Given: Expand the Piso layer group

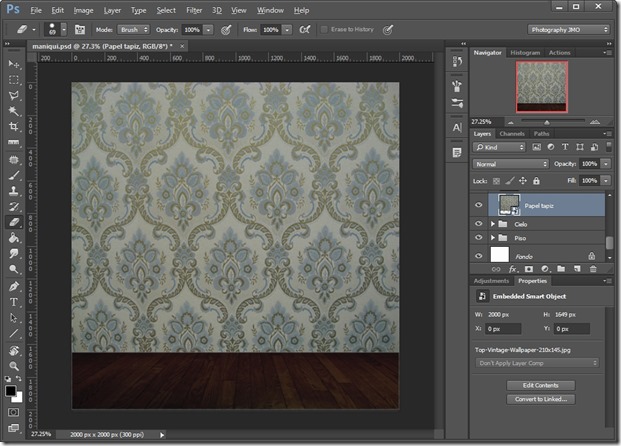Looking at the screenshot, I should pos(493,238).
